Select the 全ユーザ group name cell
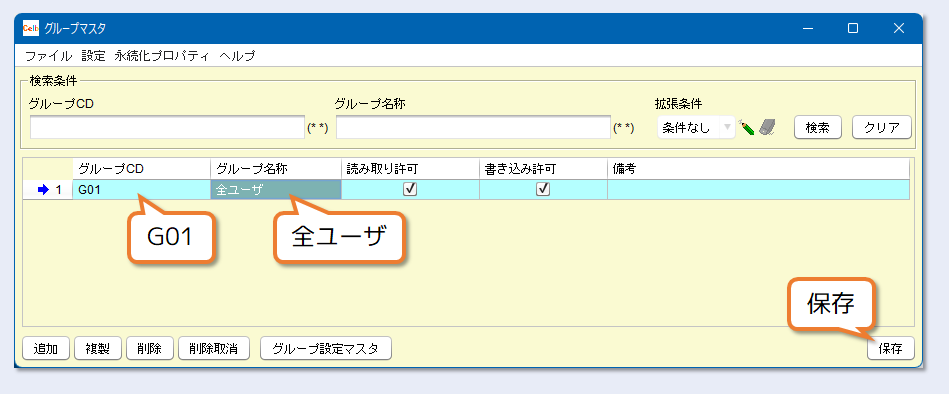This screenshot has width=949, height=394. [276, 189]
